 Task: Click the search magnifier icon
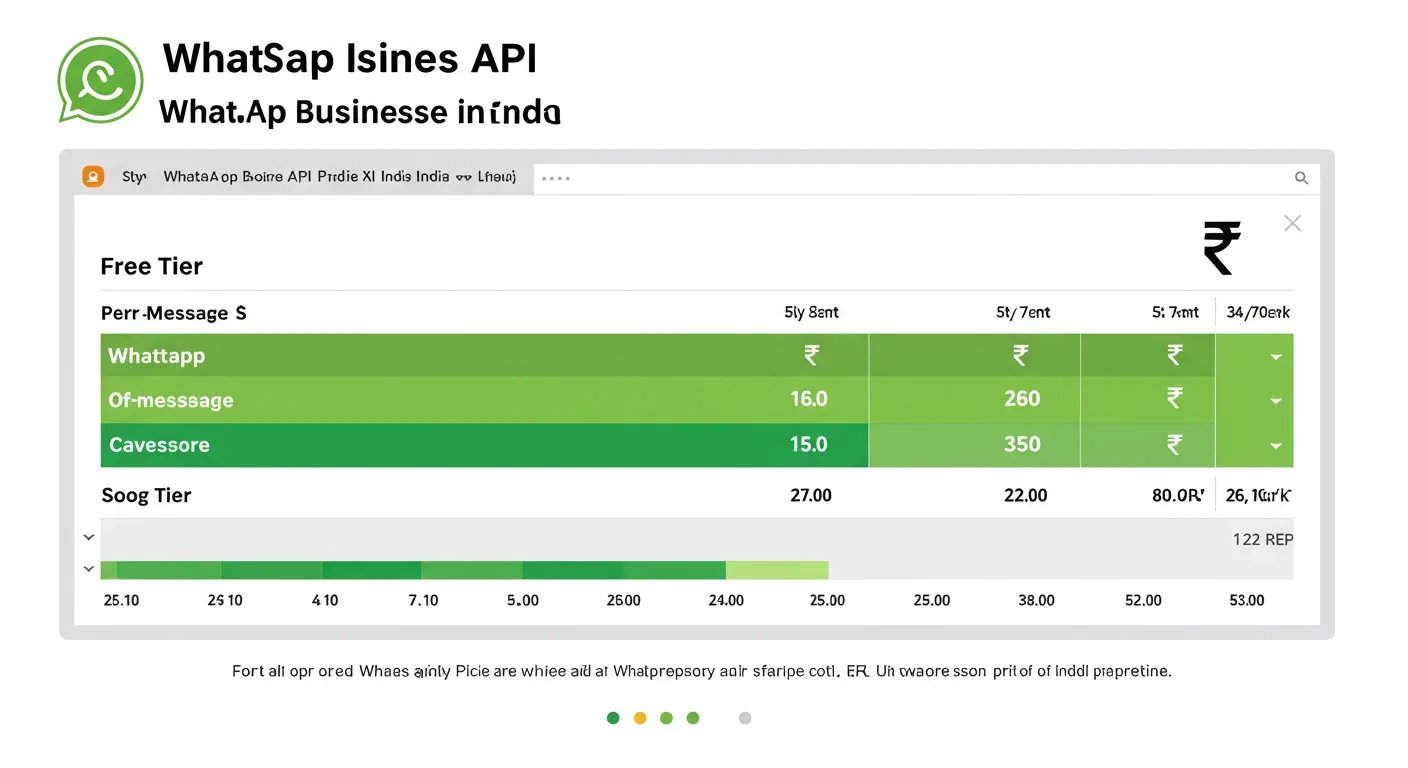click(x=1301, y=178)
